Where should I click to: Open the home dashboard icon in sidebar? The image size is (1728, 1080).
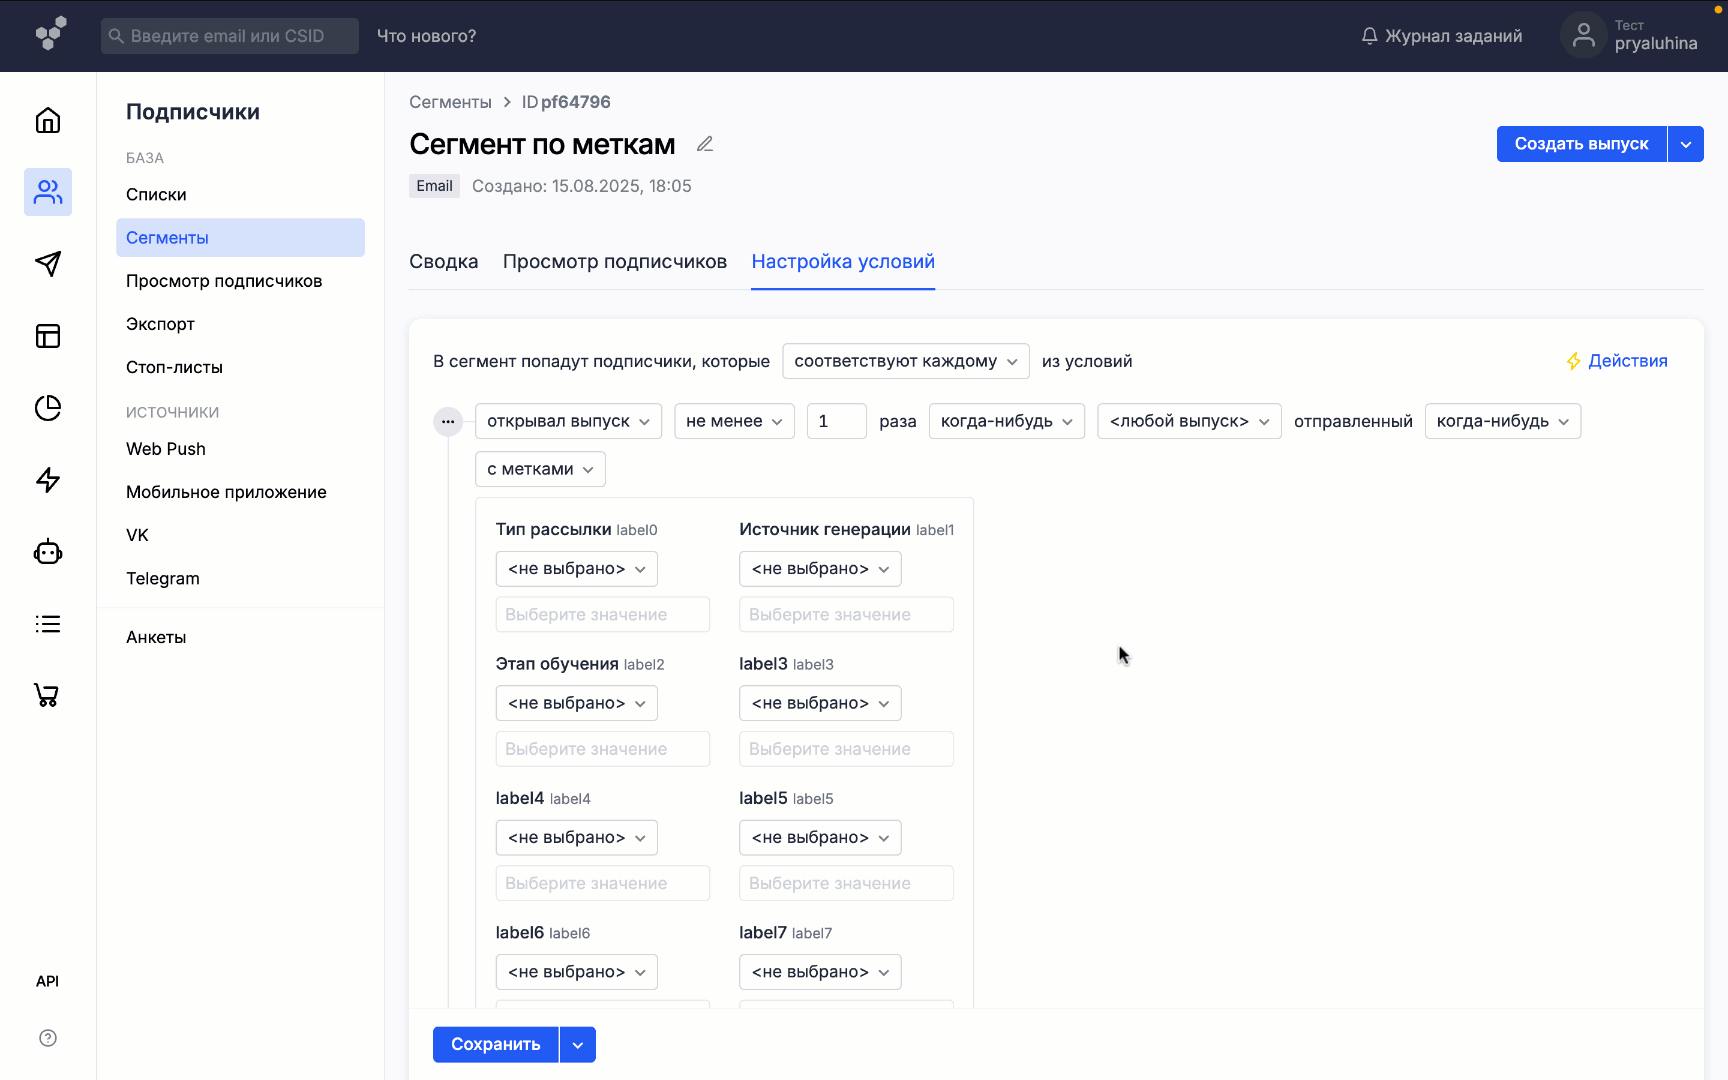pyautogui.click(x=48, y=121)
